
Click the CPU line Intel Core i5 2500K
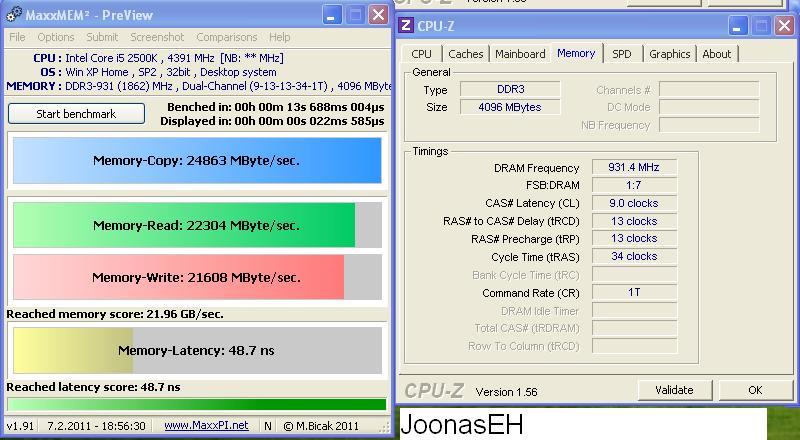click(x=158, y=58)
